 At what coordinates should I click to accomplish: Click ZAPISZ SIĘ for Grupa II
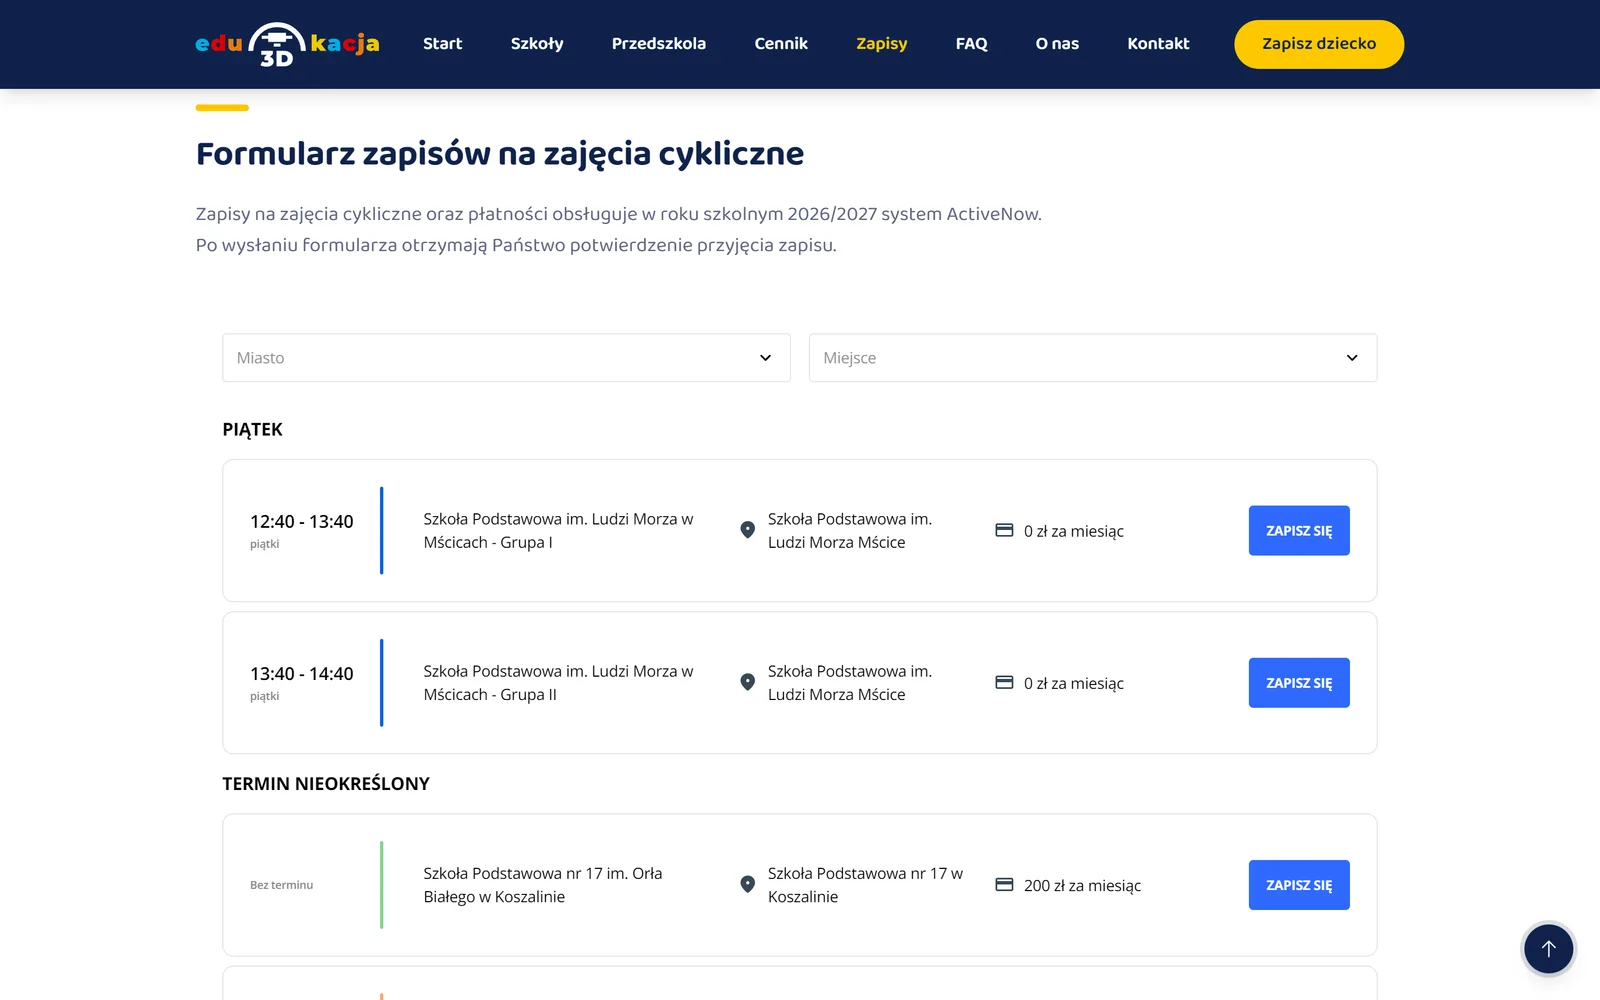coord(1299,682)
